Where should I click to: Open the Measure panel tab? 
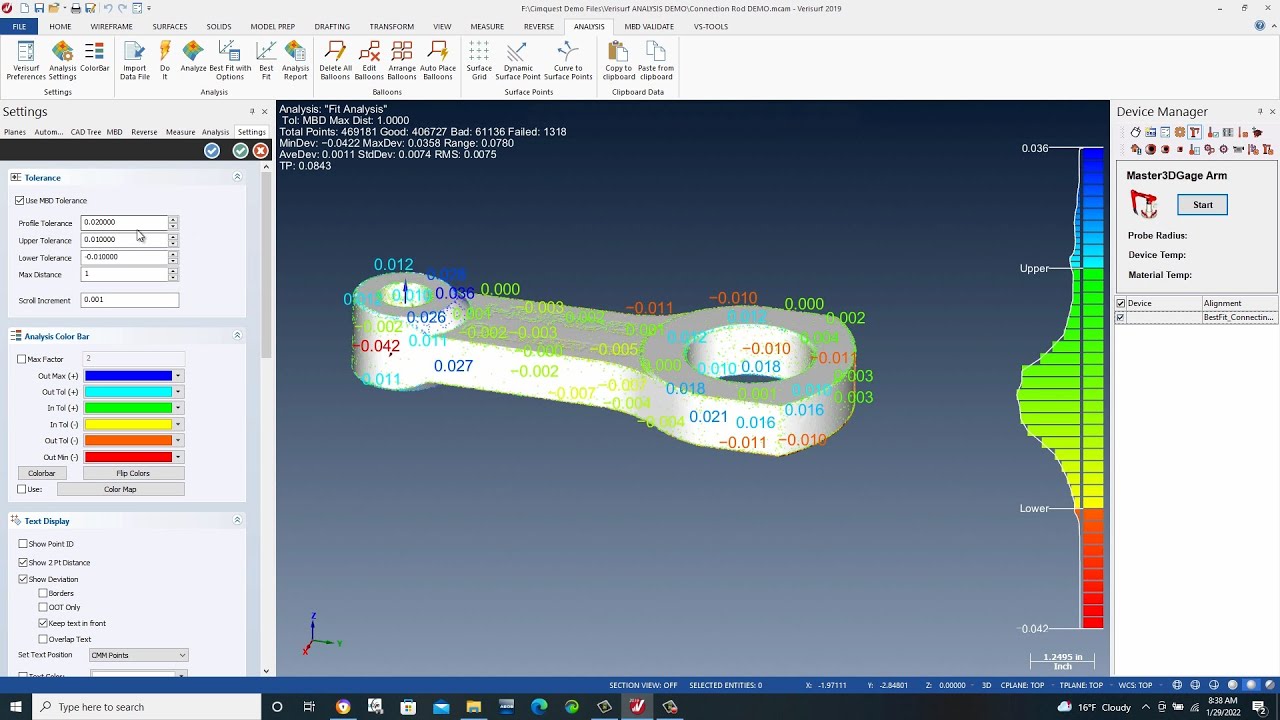[x=180, y=132]
